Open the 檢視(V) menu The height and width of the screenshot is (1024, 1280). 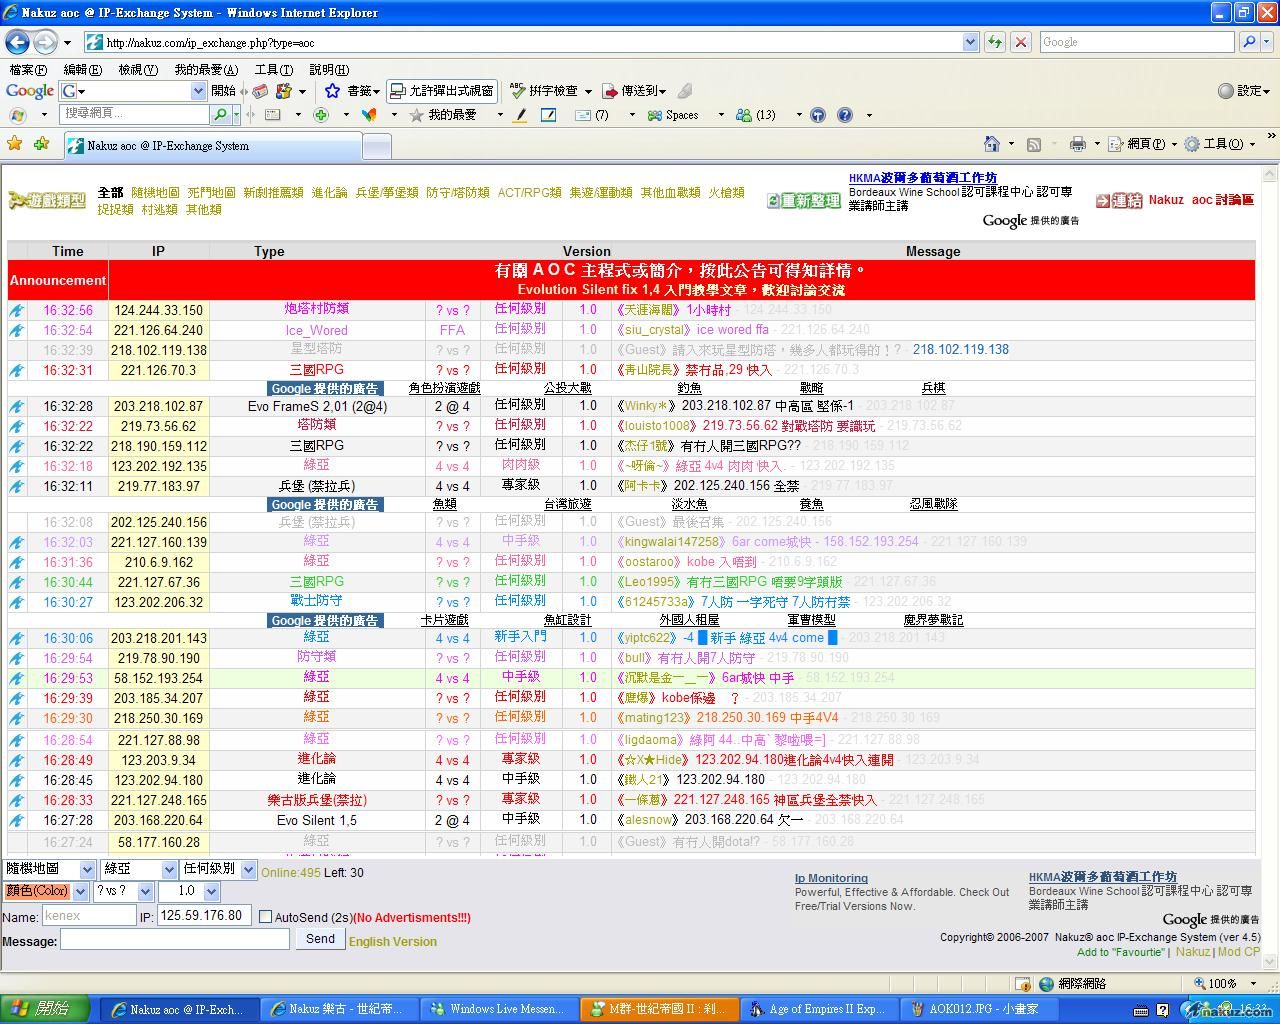pyautogui.click(x=138, y=69)
